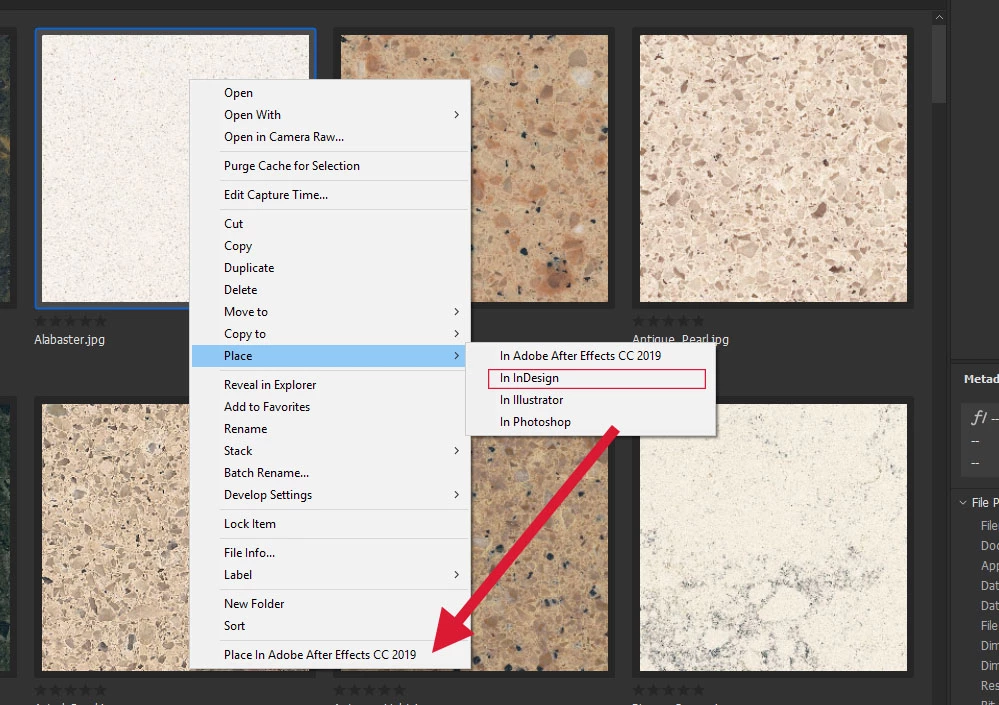Select Reveal in Explorer

point(330,385)
